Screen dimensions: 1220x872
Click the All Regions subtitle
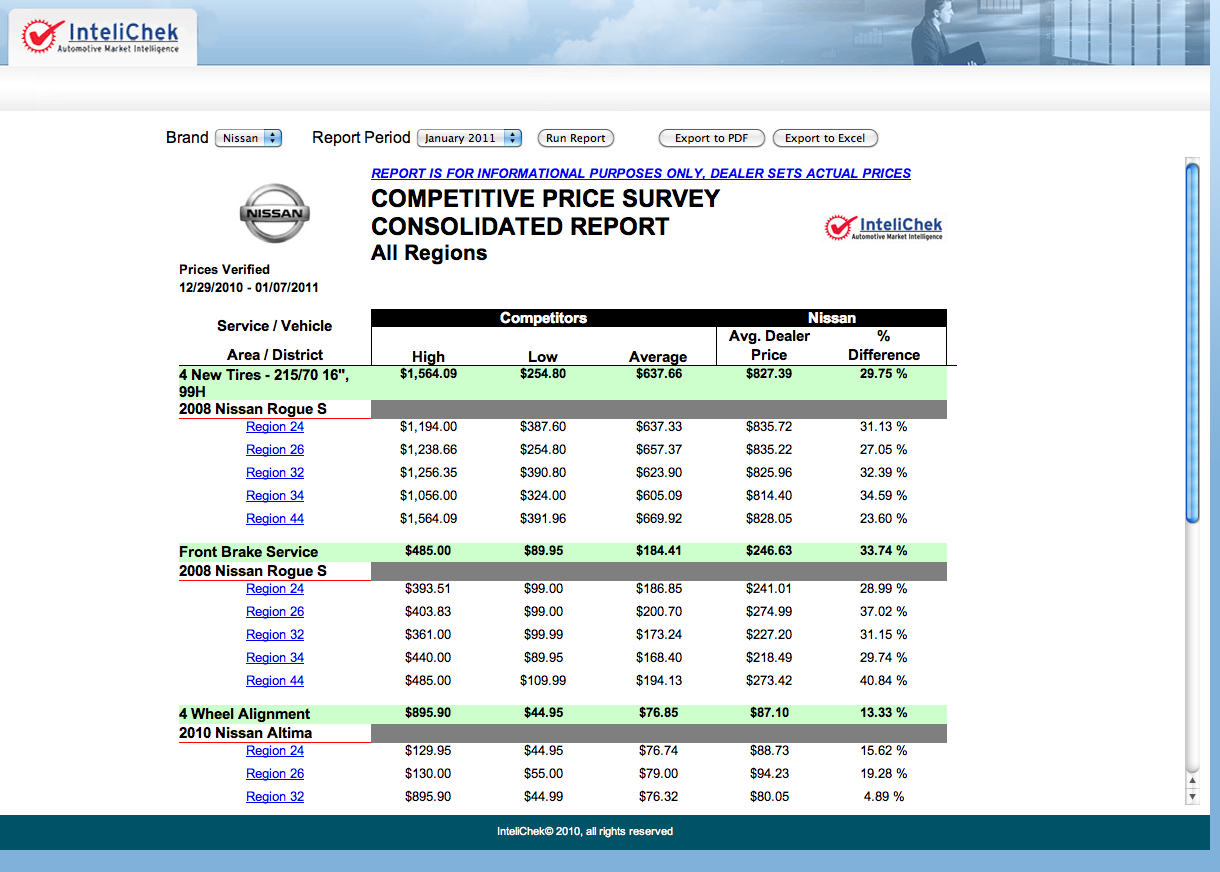pyautogui.click(x=429, y=253)
